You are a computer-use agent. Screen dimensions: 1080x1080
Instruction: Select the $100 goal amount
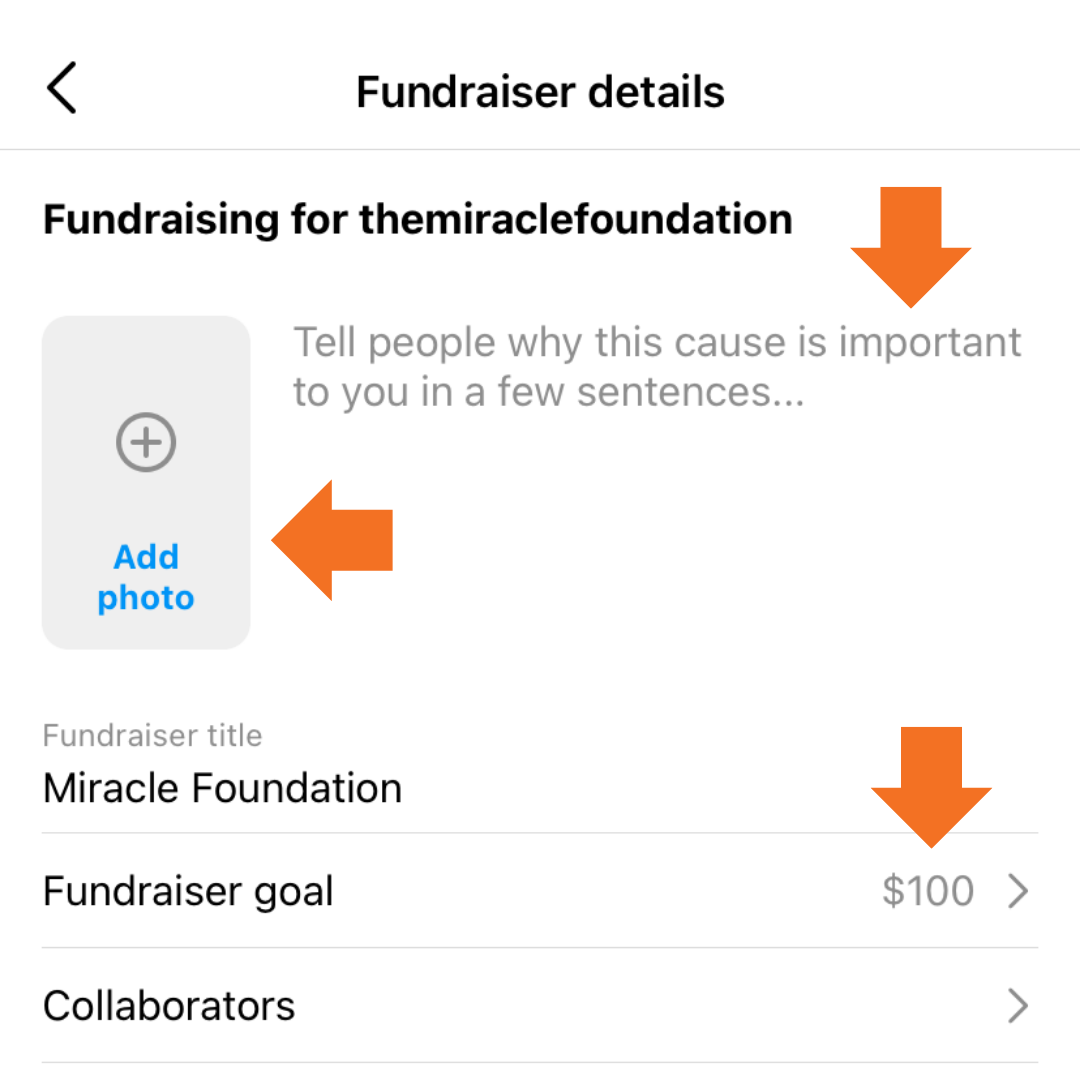[x=927, y=891]
